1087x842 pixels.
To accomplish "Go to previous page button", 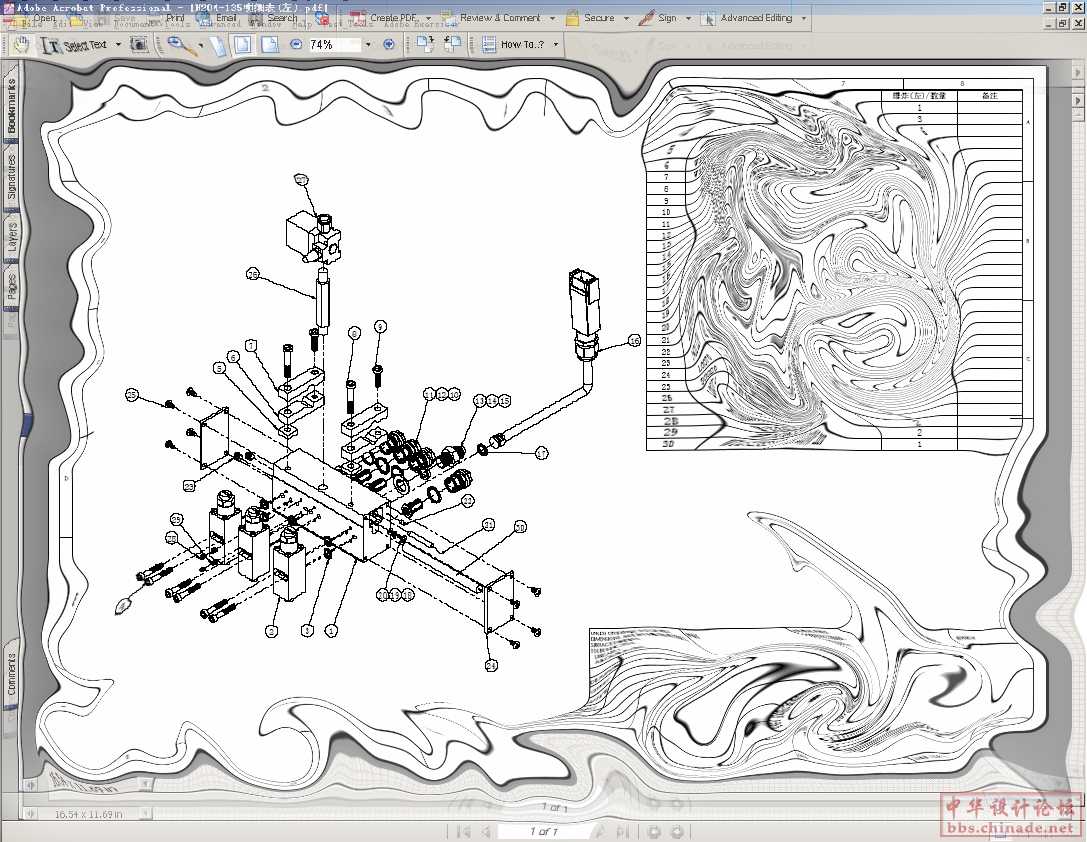I will 486,832.
